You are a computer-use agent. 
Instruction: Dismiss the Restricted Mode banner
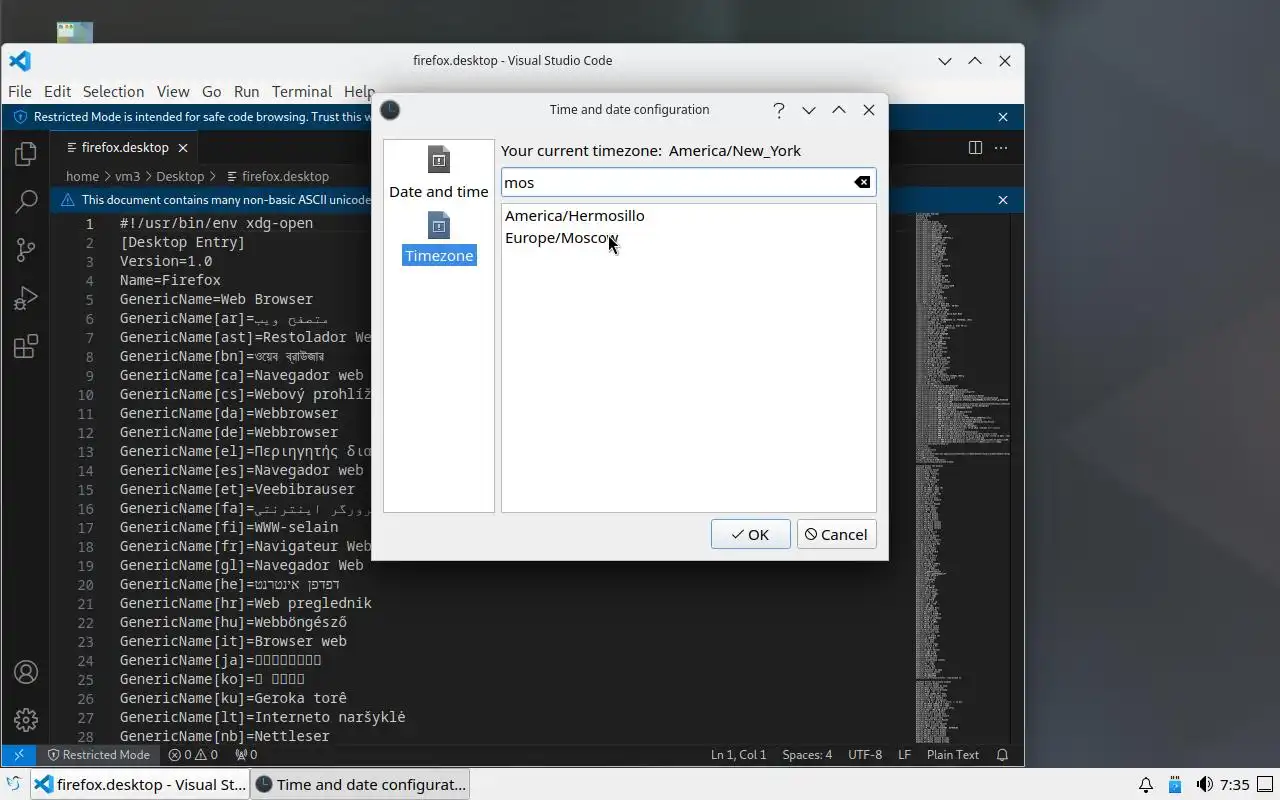pos(1003,117)
